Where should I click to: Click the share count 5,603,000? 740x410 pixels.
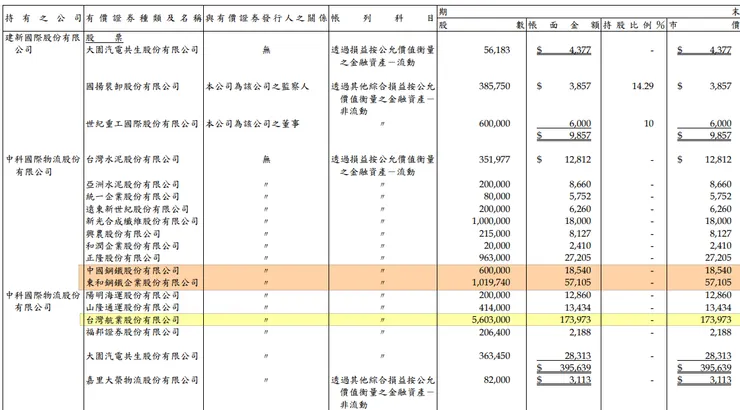[x=491, y=320]
